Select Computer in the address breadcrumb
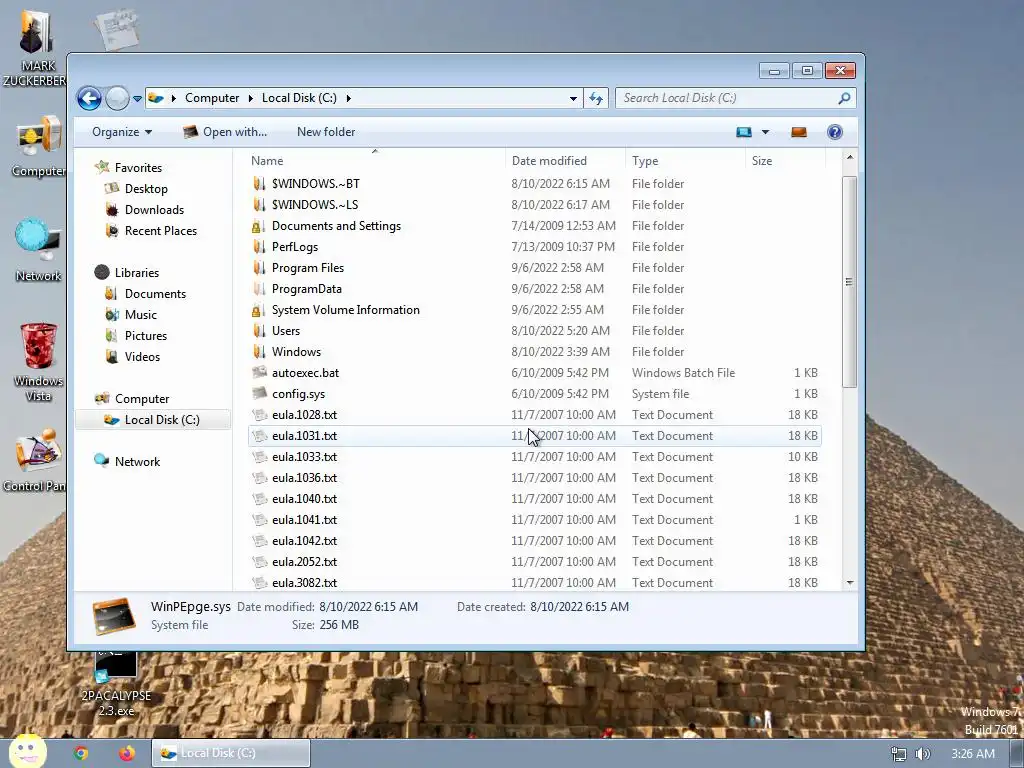The height and width of the screenshot is (768, 1024). click(212, 98)
